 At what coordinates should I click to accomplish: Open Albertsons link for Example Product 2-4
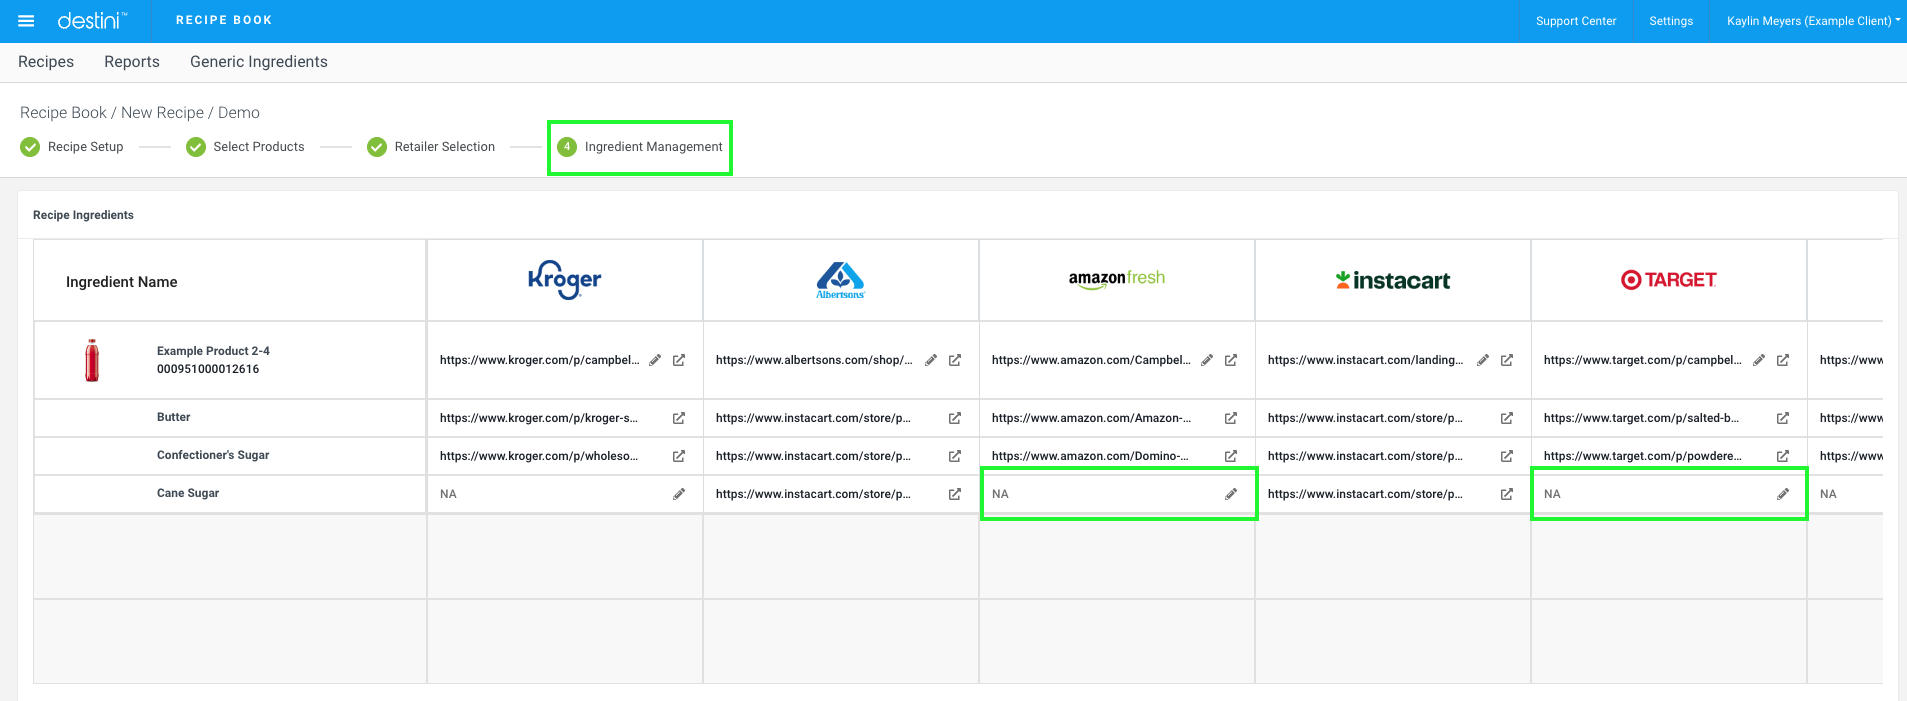point(955,360)
